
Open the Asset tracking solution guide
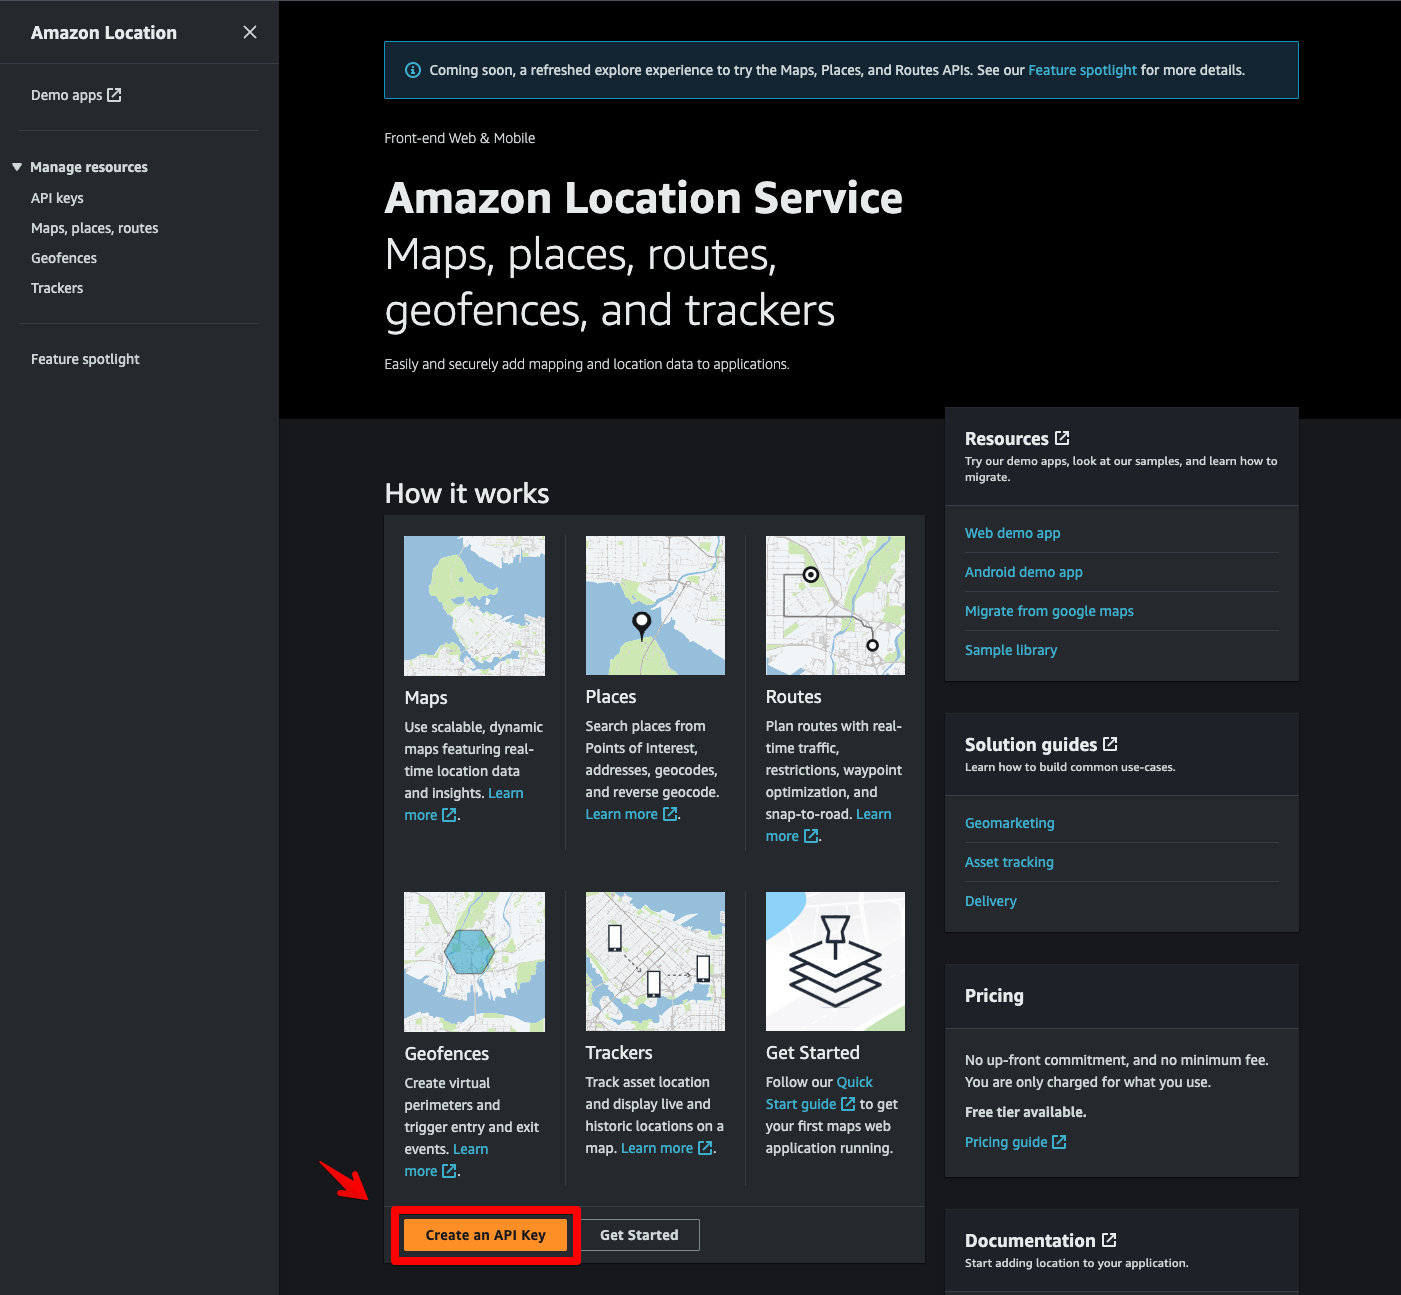(x=1009, y=862)
